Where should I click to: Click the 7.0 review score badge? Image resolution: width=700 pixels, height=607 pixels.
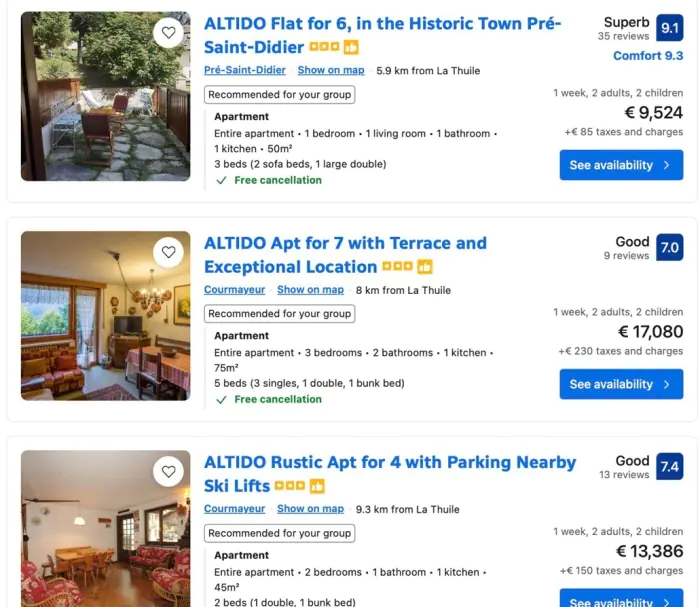click(670, 247)
